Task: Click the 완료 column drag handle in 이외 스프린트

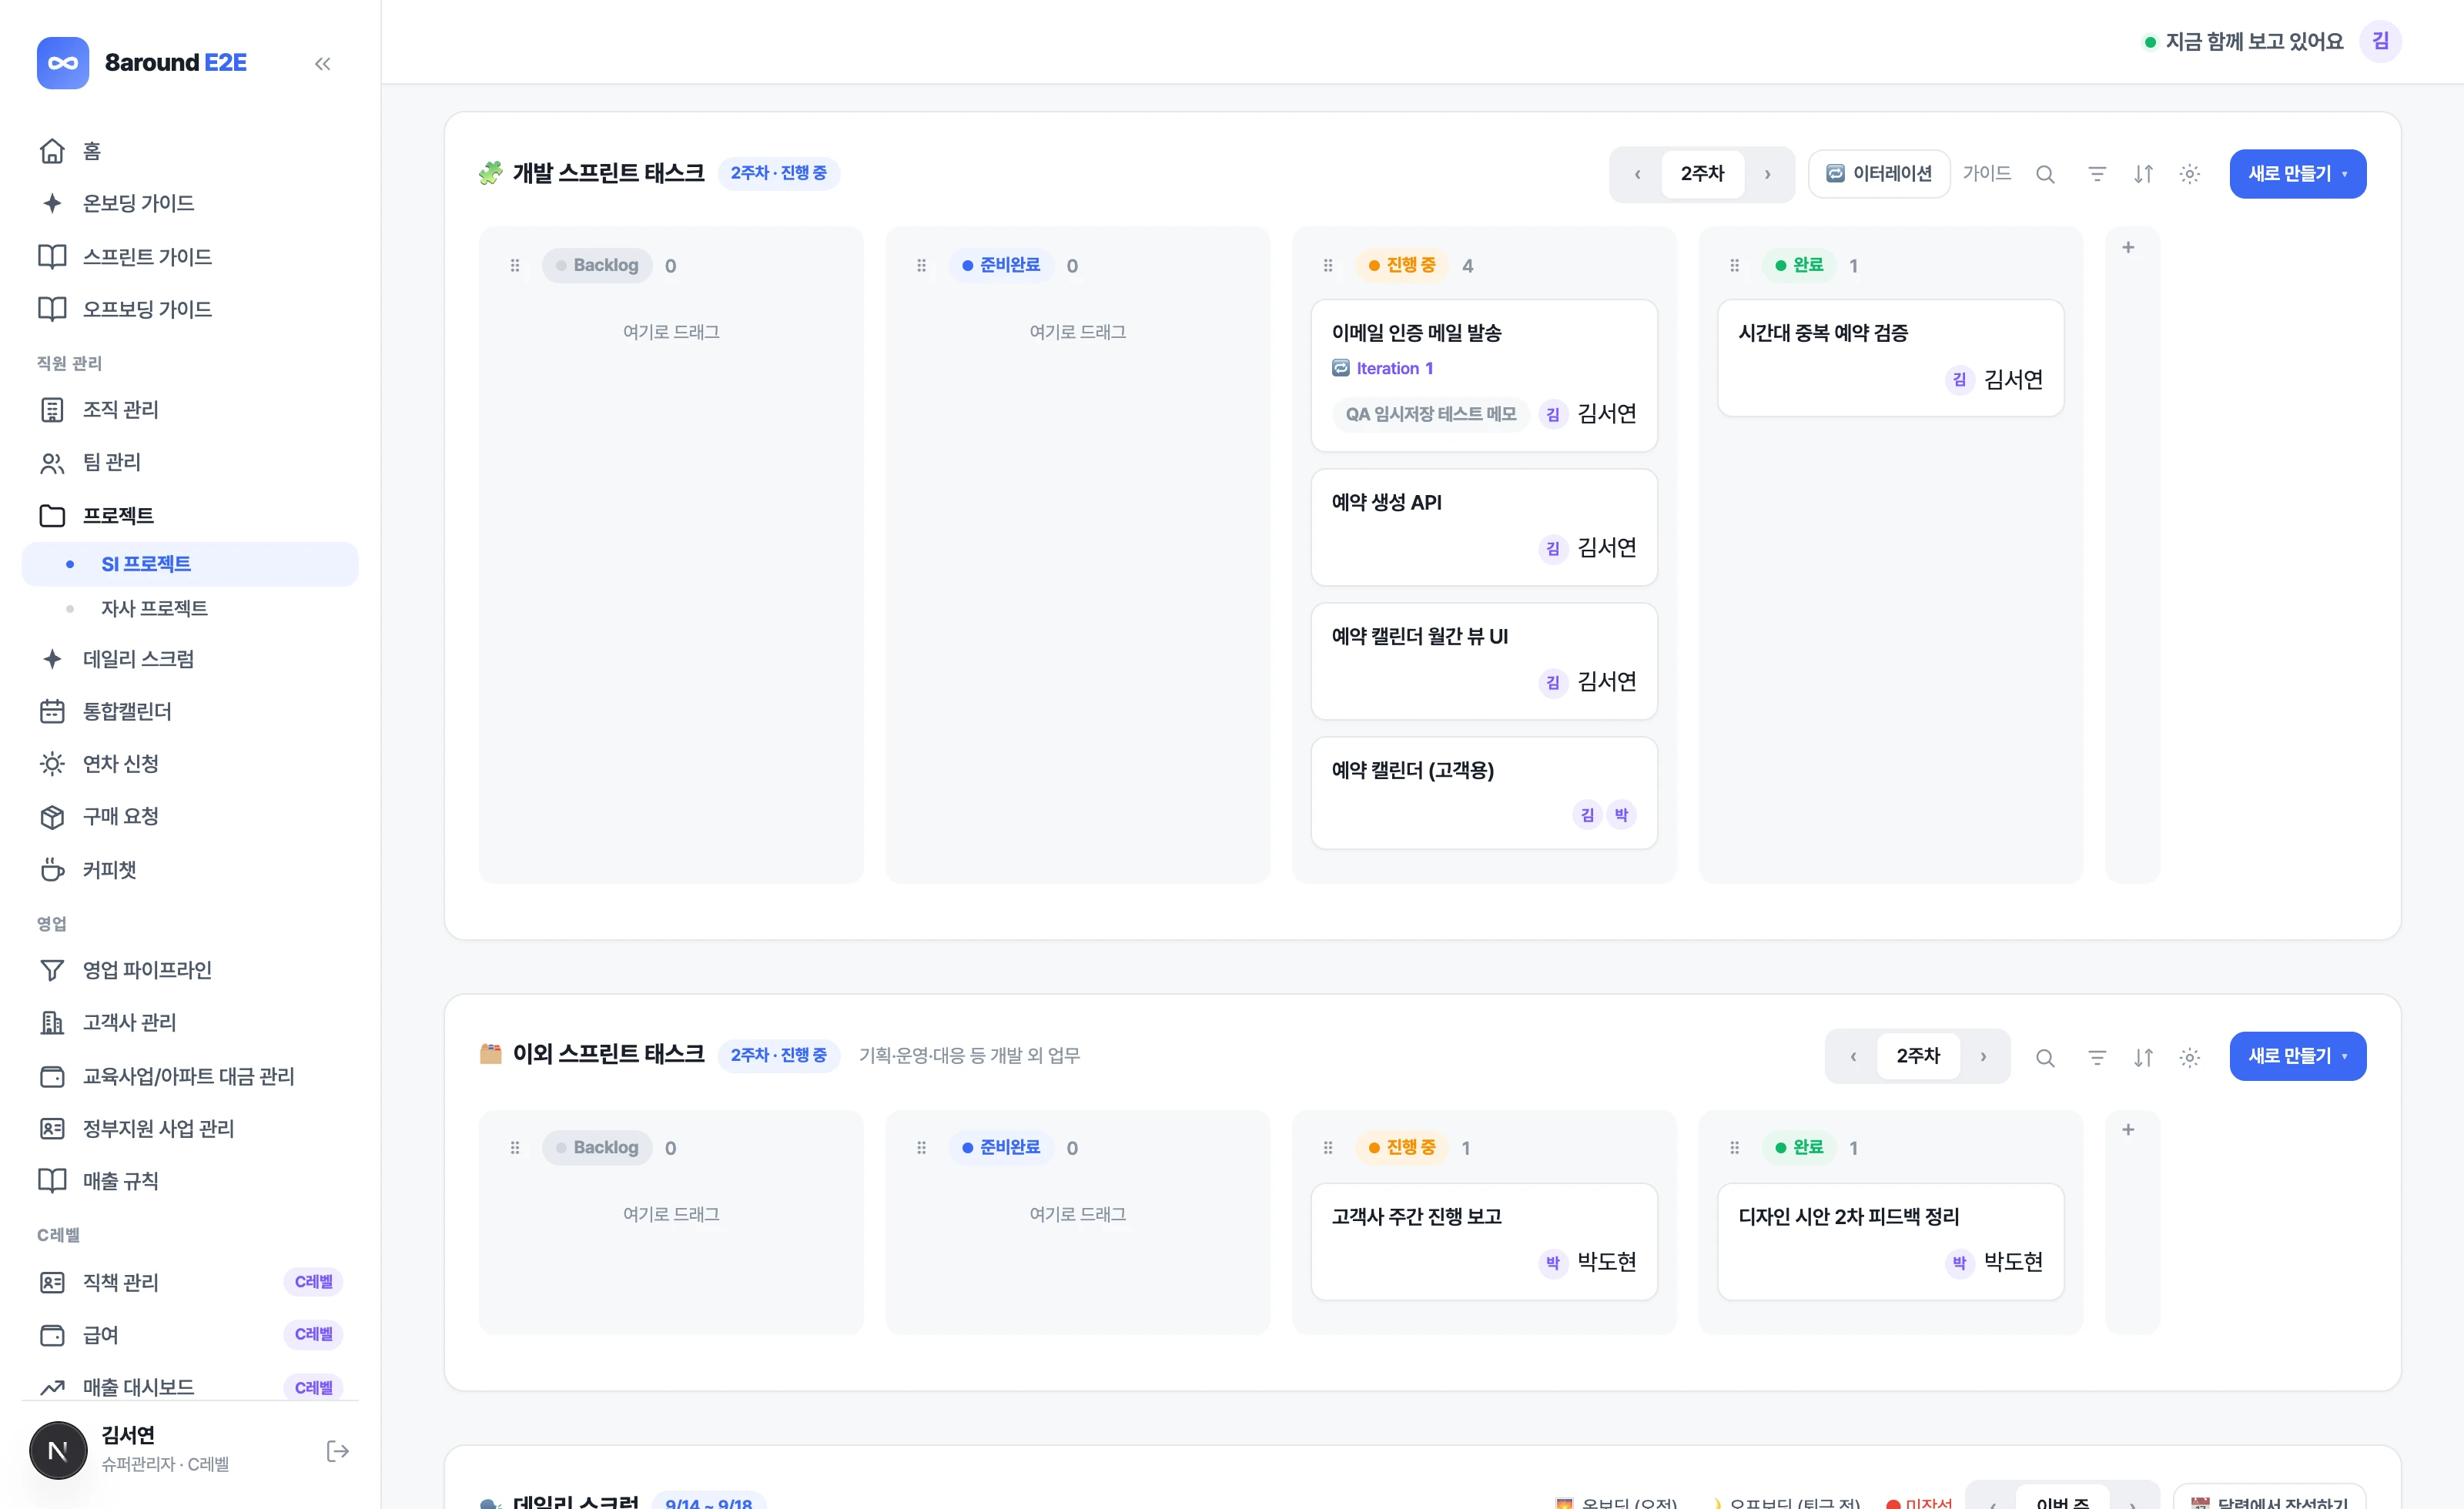Action: 1734,1148
